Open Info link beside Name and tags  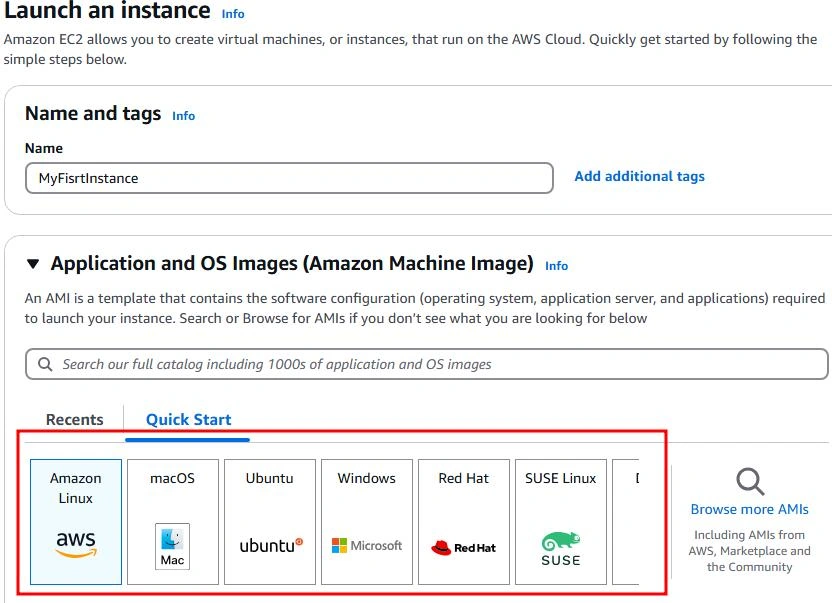click(x=184, y=116)
